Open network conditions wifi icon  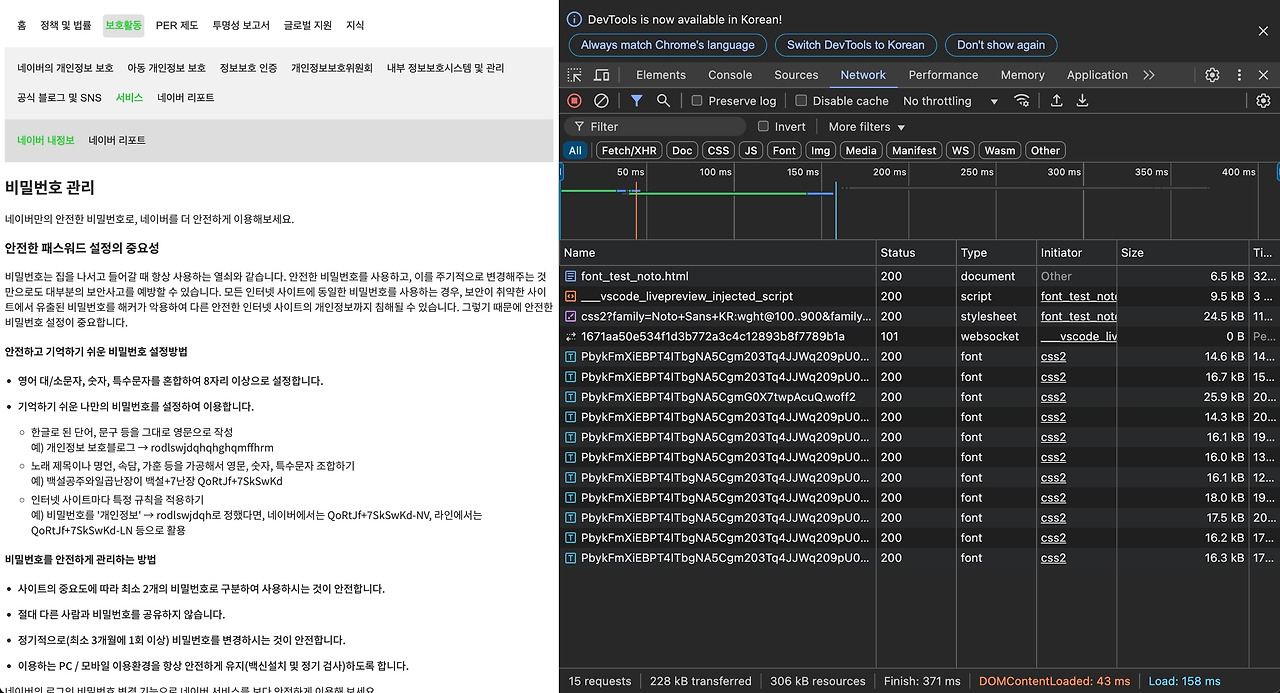(1022, 101)
